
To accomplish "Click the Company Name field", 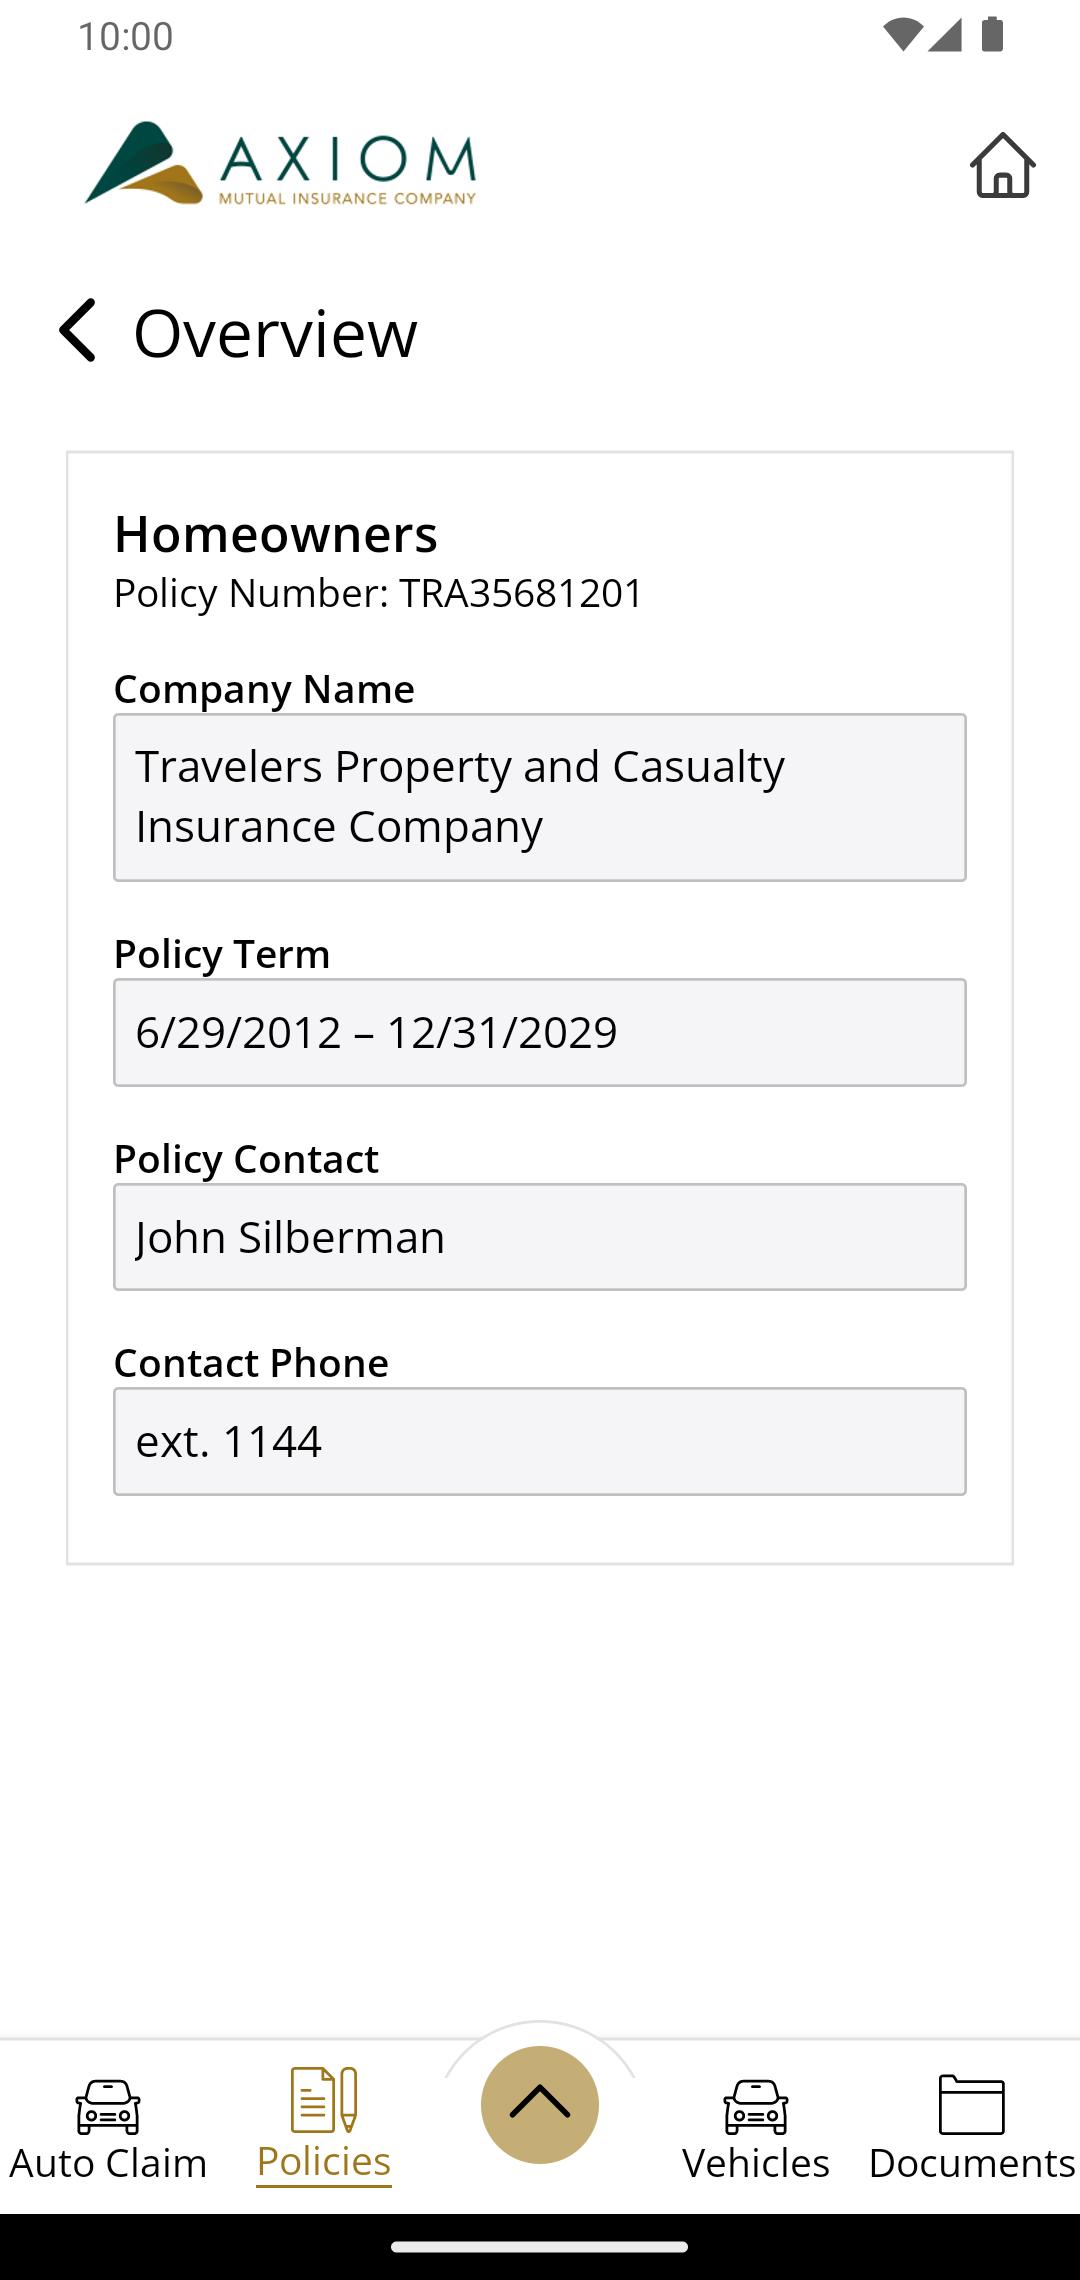I will coord(540,797).
